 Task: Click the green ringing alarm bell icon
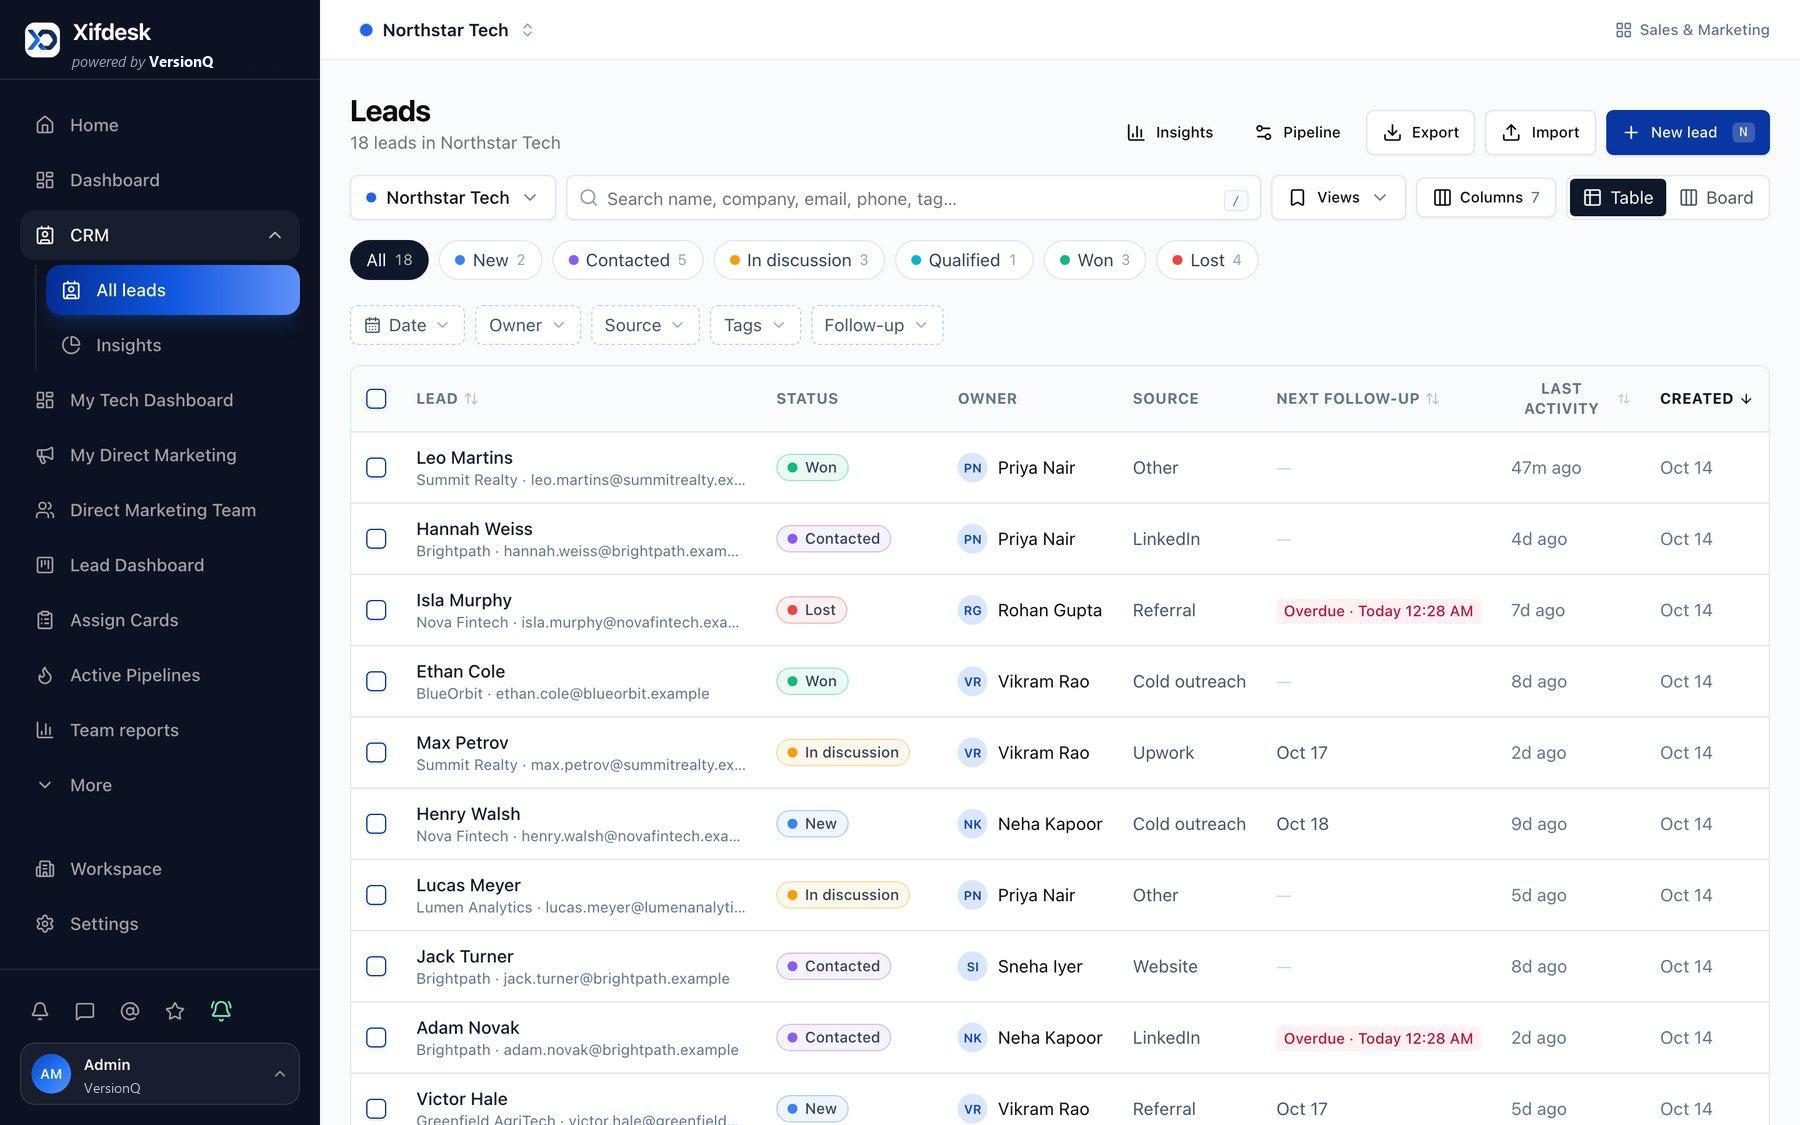221,1010
